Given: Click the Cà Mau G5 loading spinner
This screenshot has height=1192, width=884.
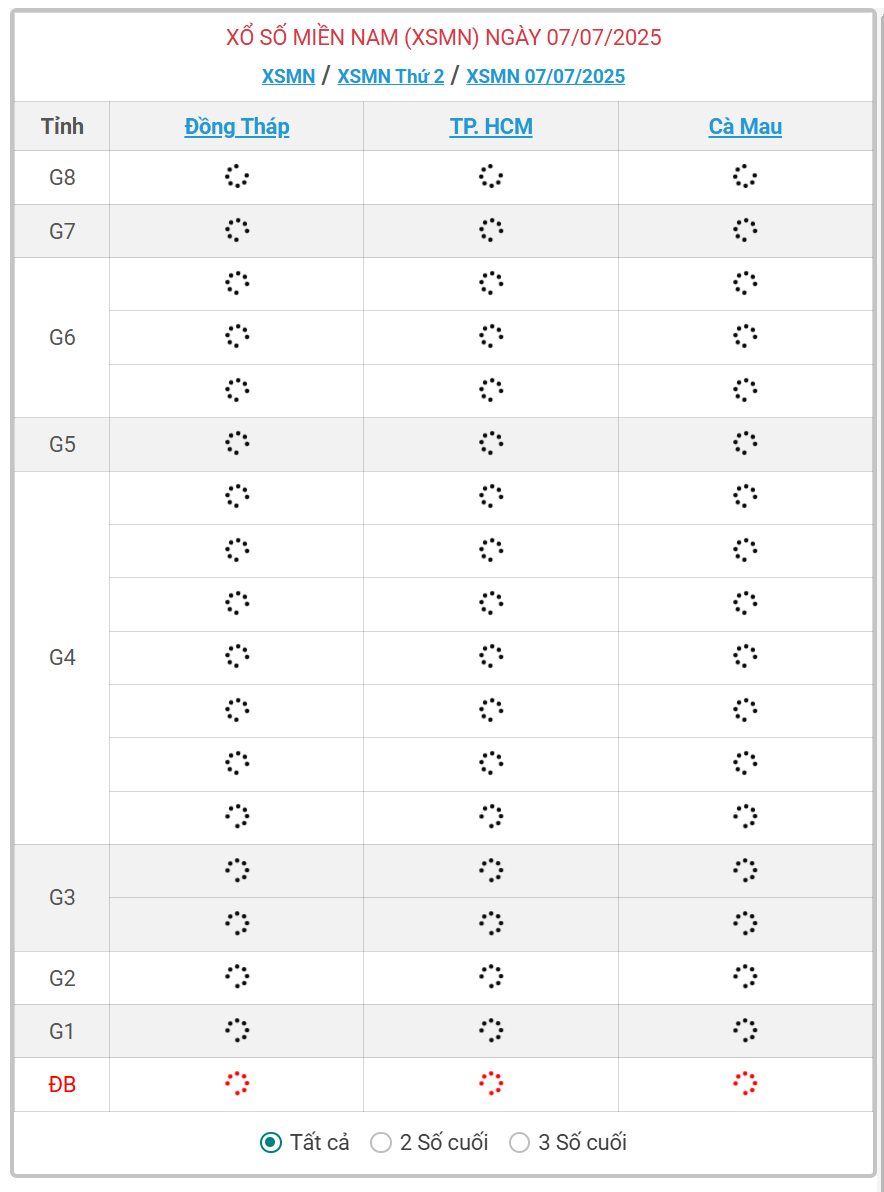Looking at the screenshot, I should (745, 443).
